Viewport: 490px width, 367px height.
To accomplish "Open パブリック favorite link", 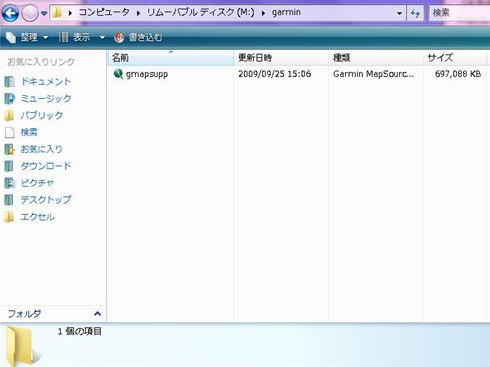I will click(42, 115).
